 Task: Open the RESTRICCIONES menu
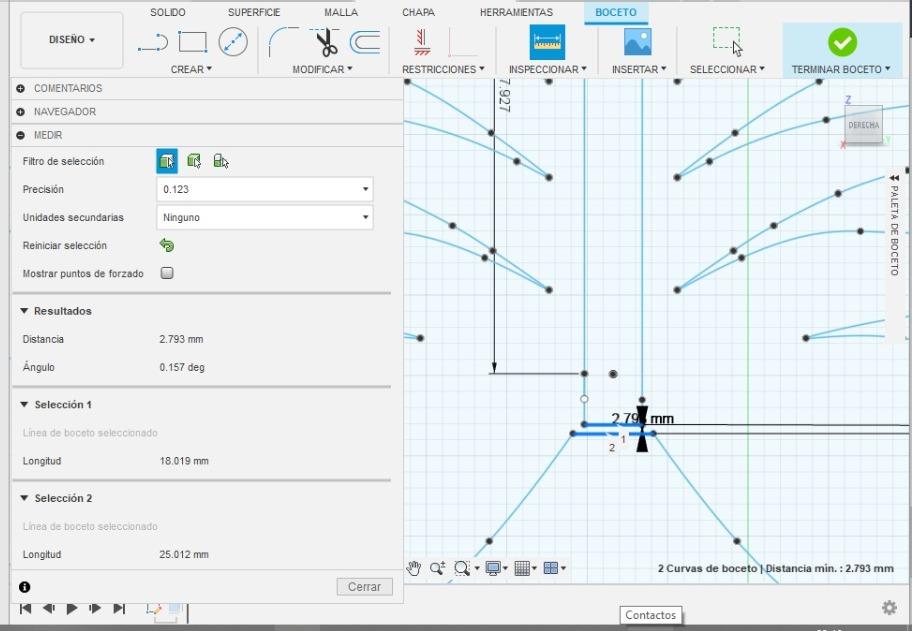click(443, 69)
